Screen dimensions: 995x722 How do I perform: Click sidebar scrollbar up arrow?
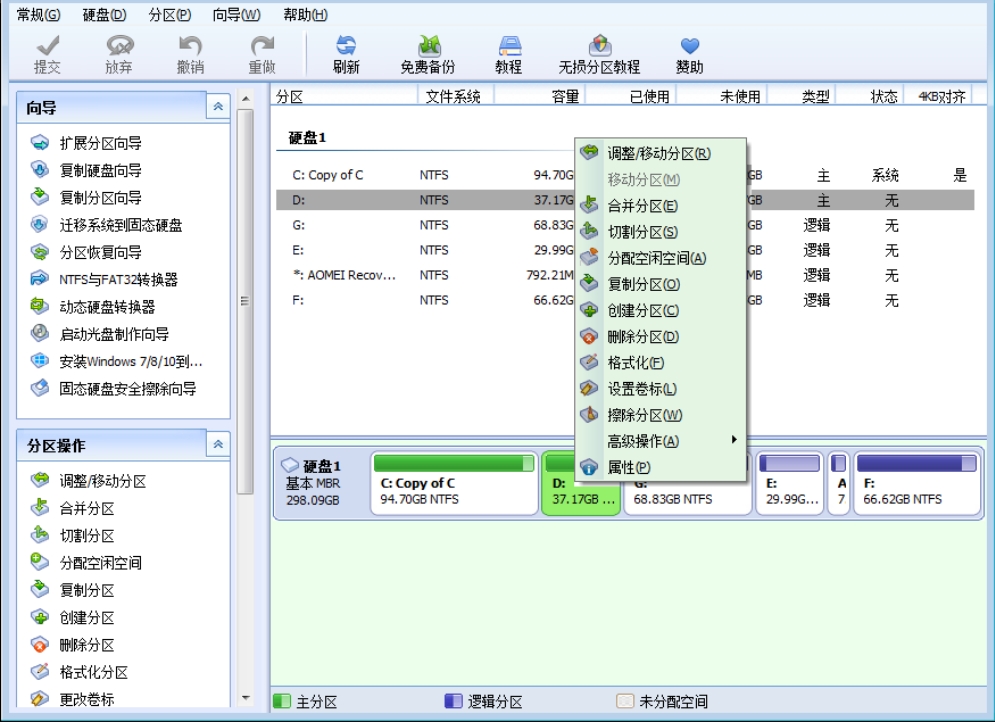pyautogui.click(x=246, y=98)
